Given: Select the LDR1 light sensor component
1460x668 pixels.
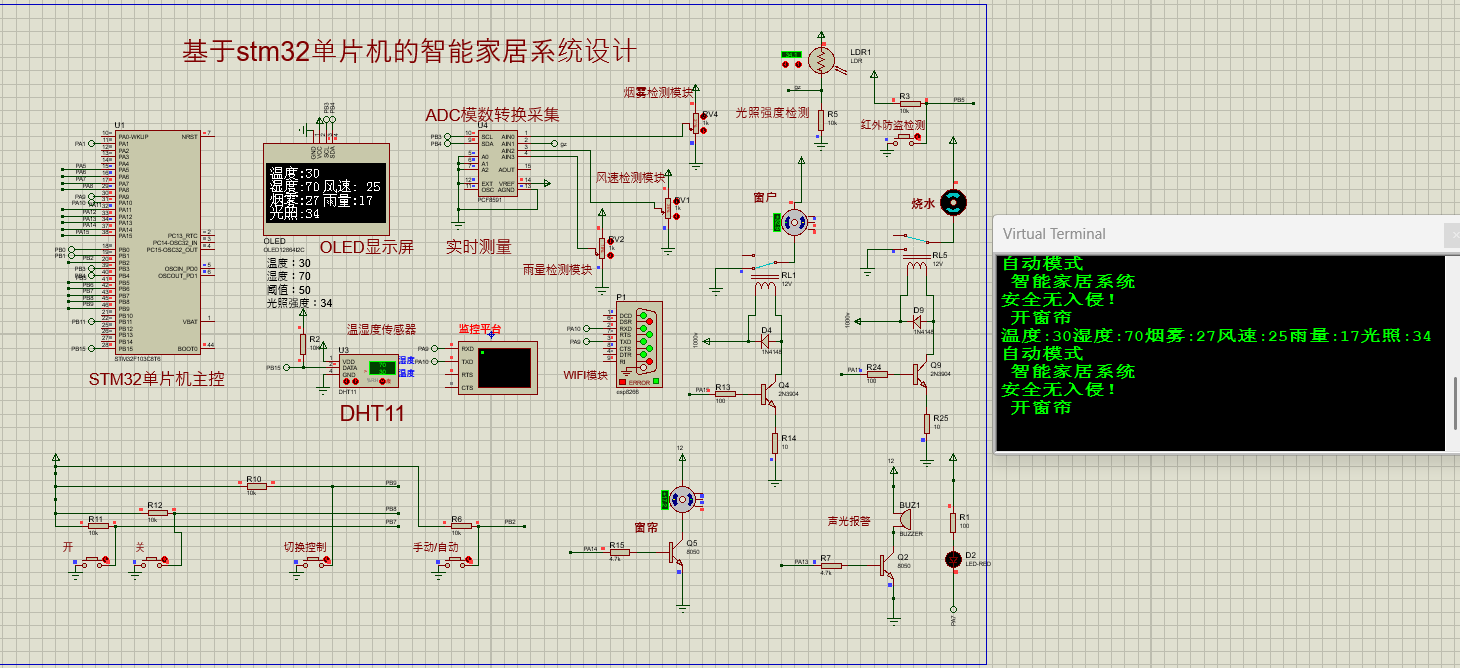Looking at the screenshot, I should point(822,62).
